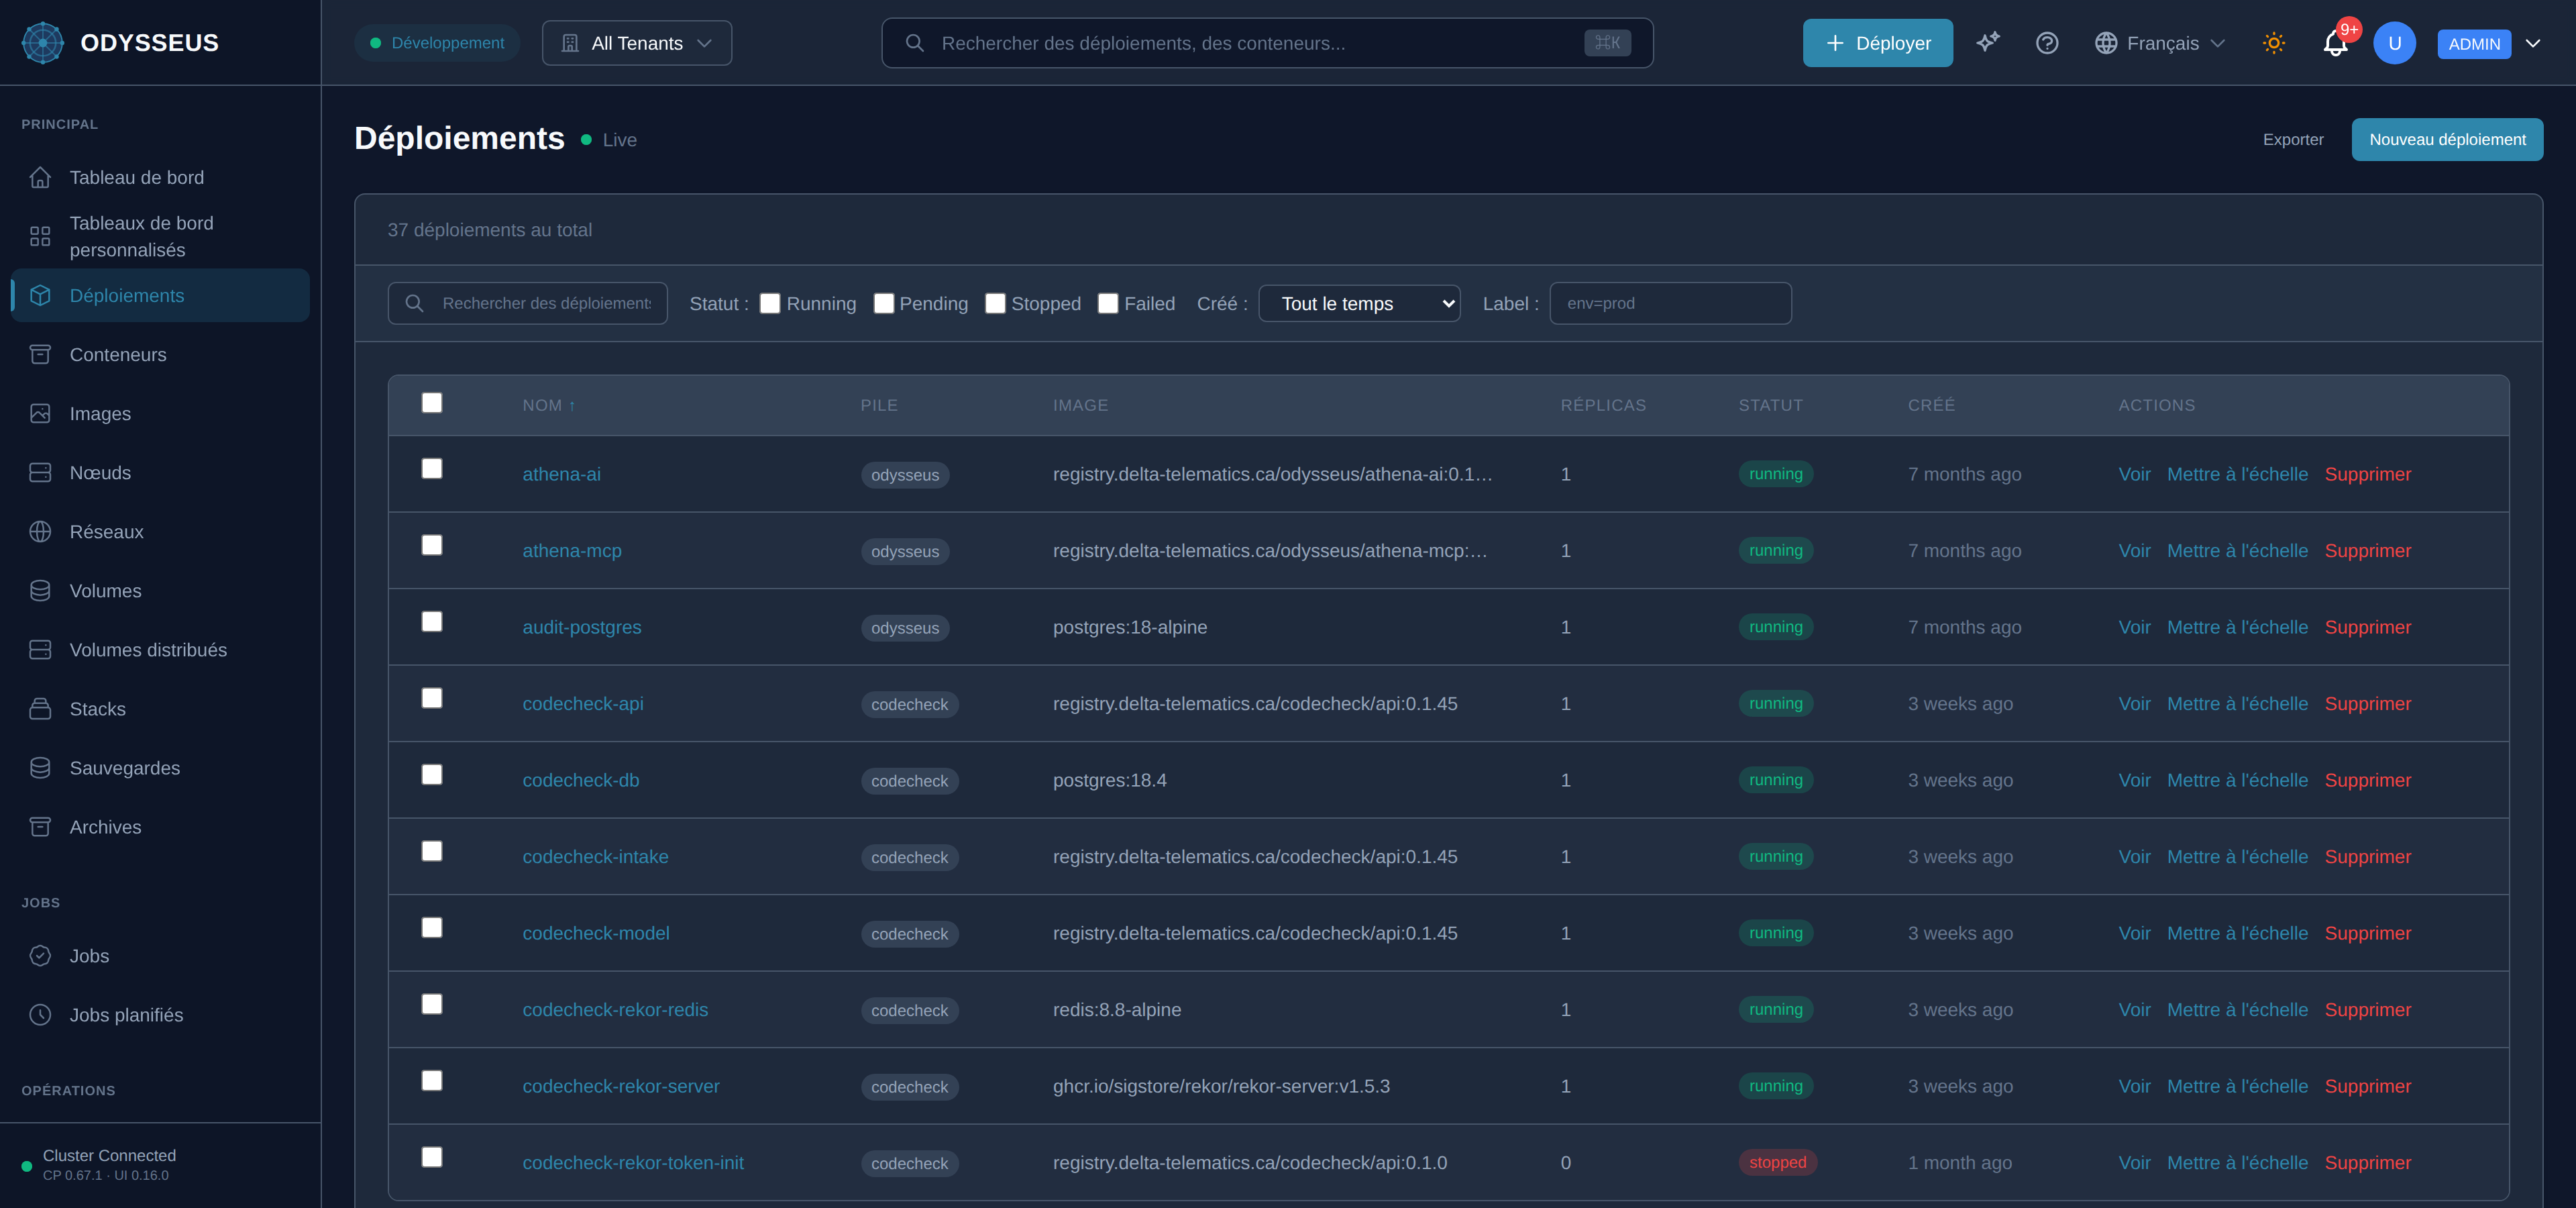Open the Volumes sidebar item

click(160, 591)
